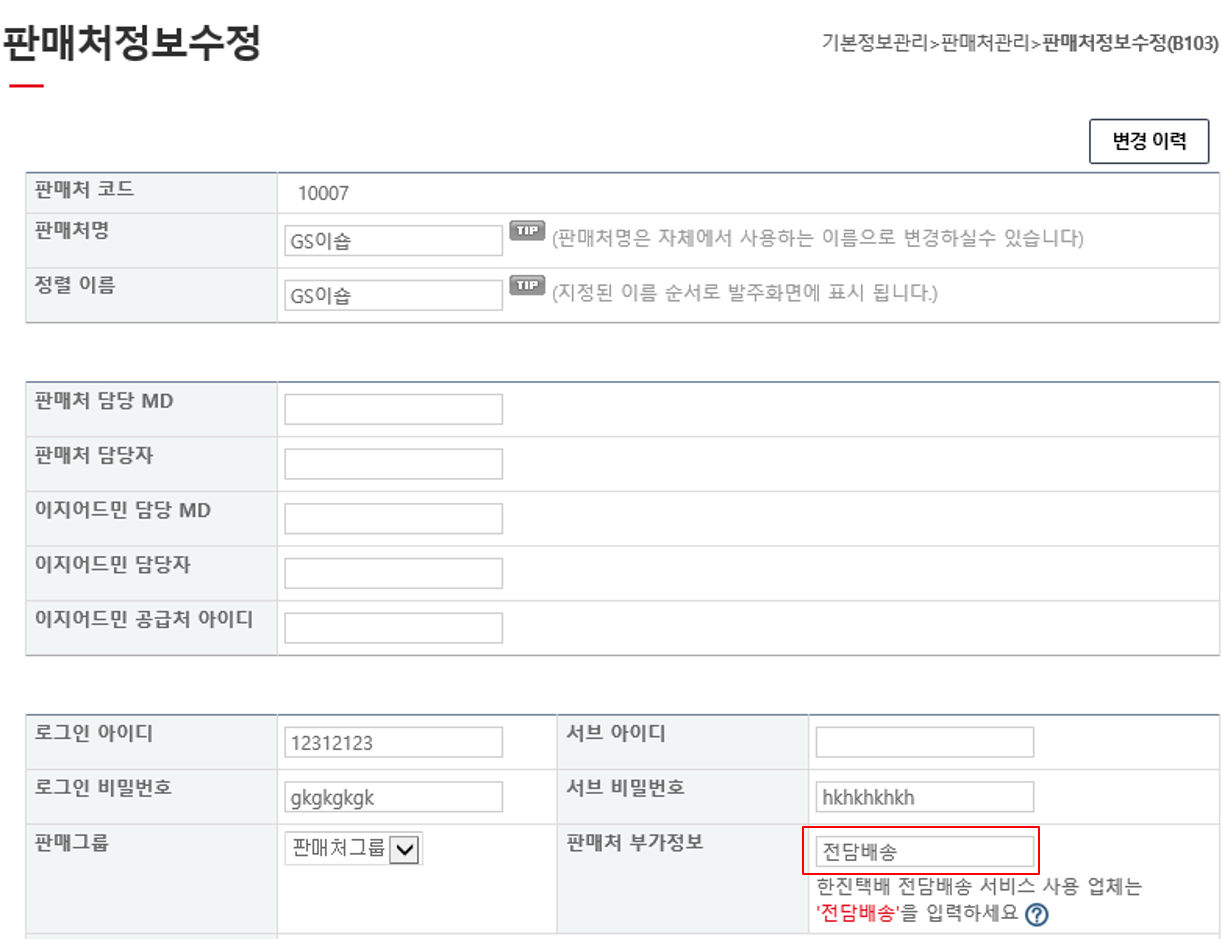Focus the 로그인 비밀번호 input field
Screen dimensions: 1222x939
tap(393, 797)
